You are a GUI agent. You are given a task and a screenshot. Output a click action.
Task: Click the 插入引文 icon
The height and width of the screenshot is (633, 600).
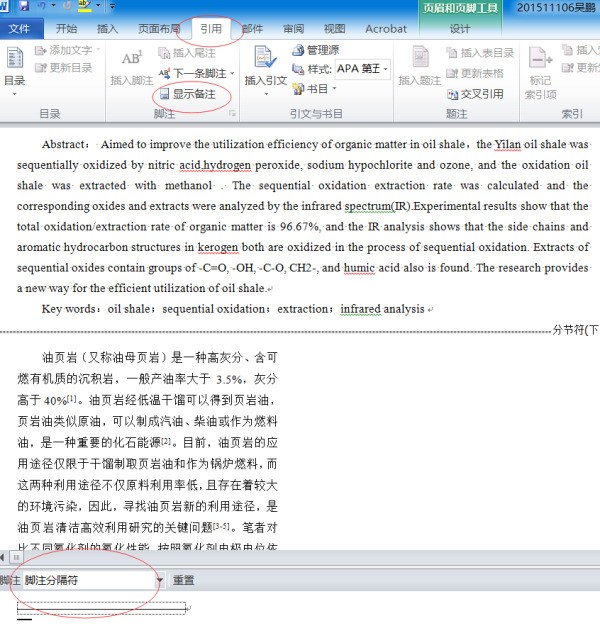tap(265, 57)
